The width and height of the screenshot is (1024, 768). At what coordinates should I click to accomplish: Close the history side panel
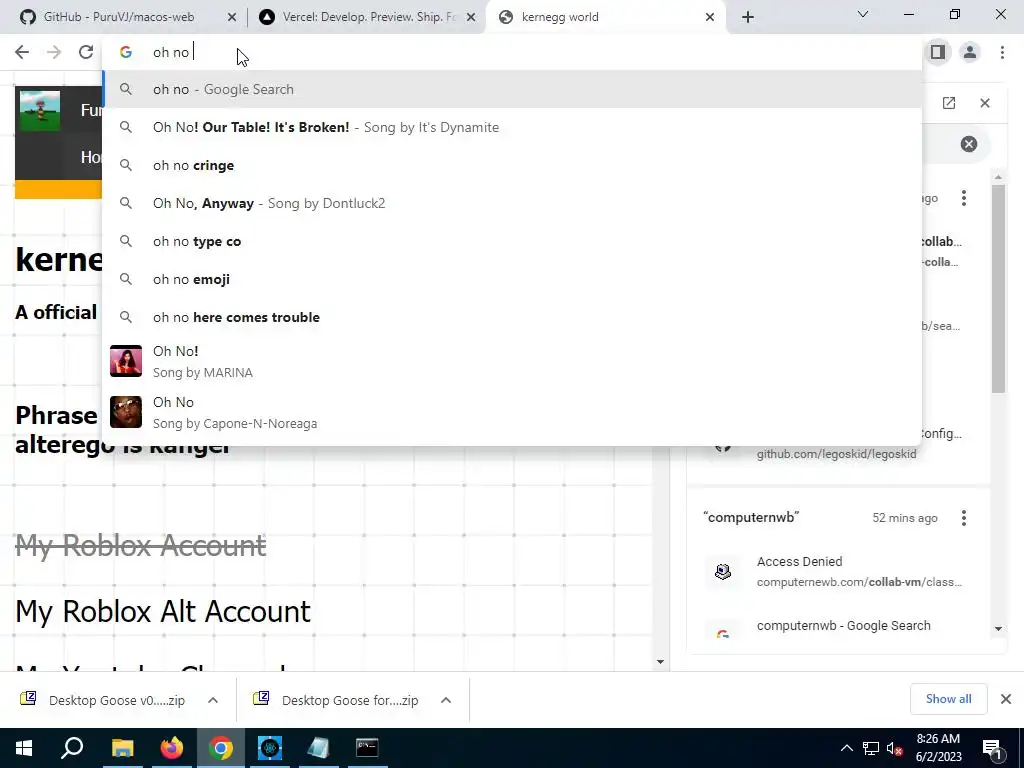[x=985, y=103]
